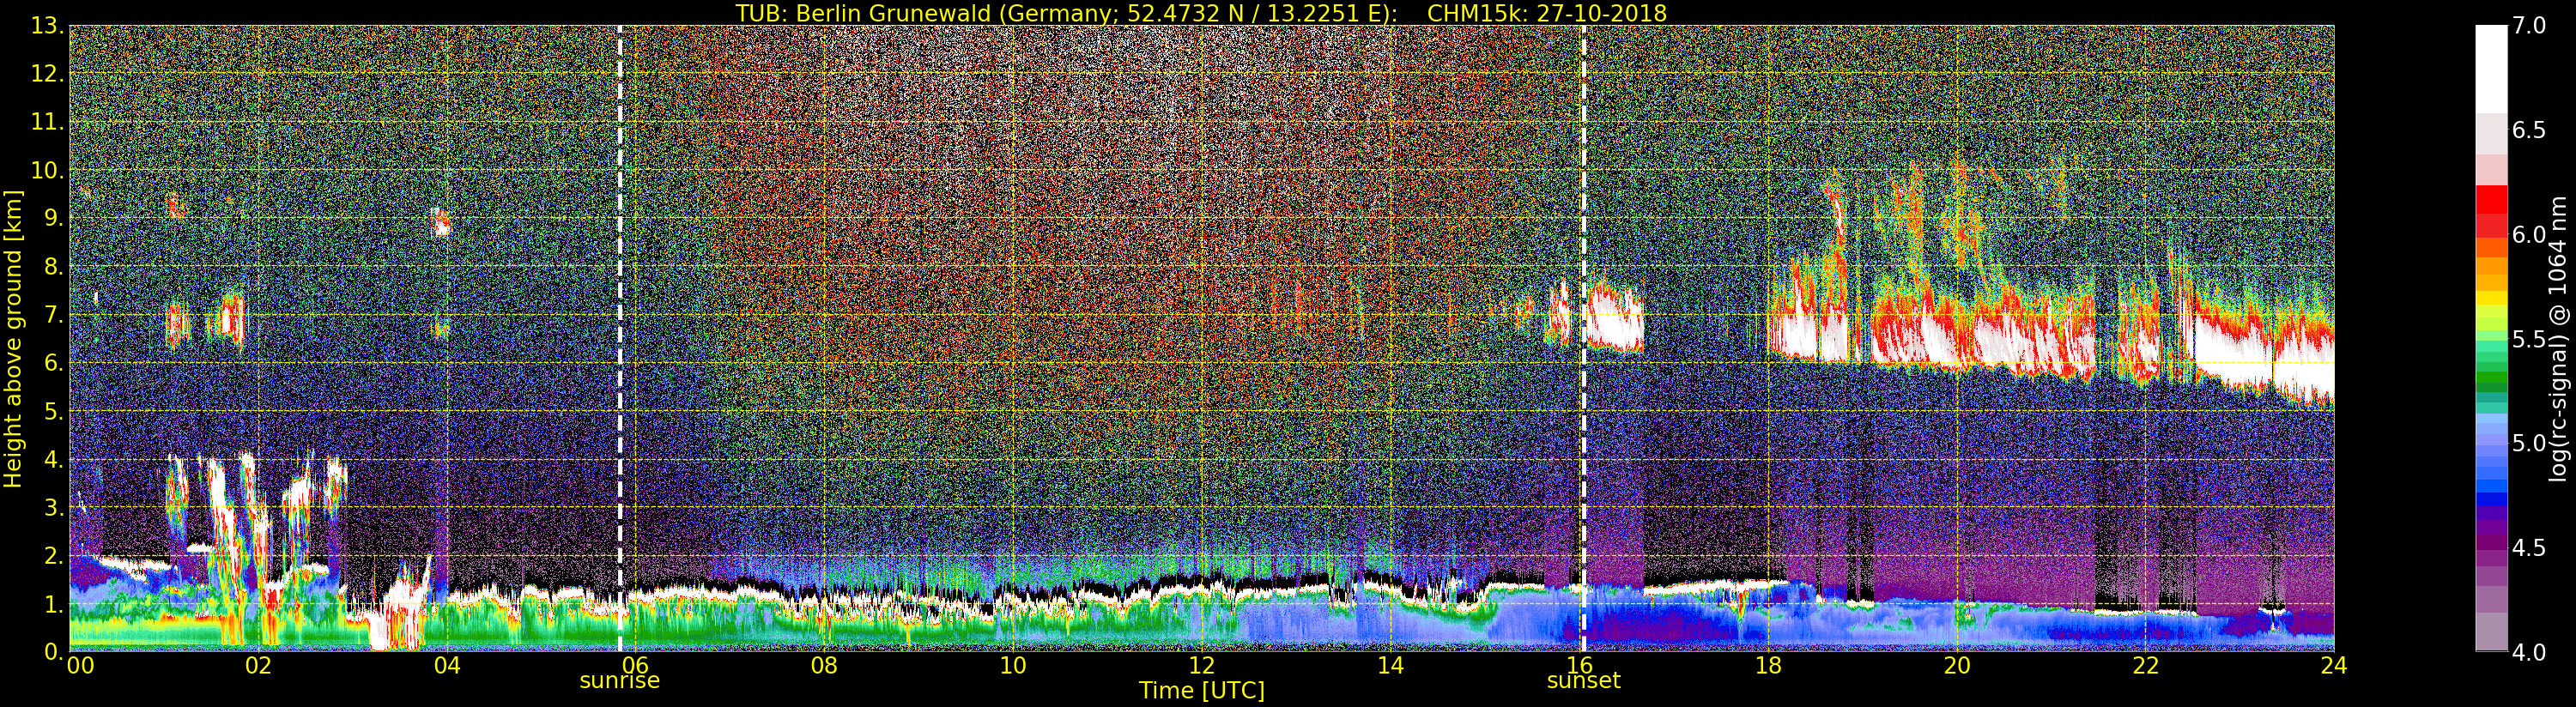Click the '7.' height axis tick label
Image resolution: width=2576 pixels, height=707 pixels.
(54, 315)
